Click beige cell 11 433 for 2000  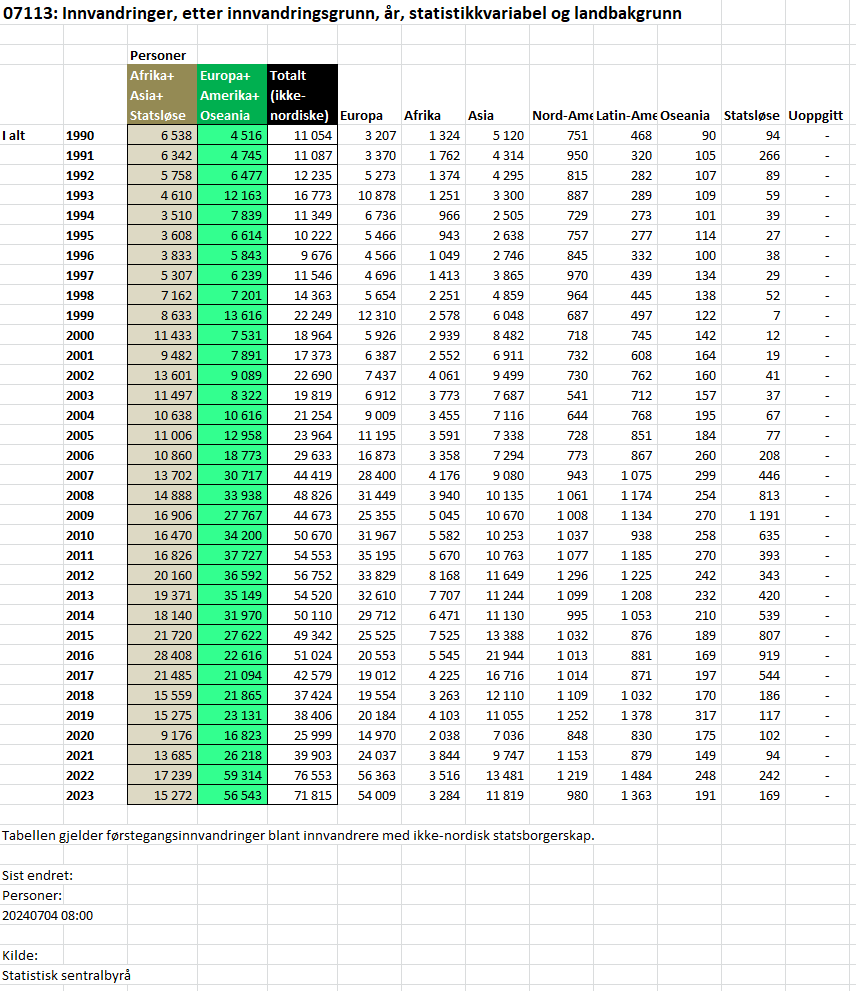[x=162, y=336]
